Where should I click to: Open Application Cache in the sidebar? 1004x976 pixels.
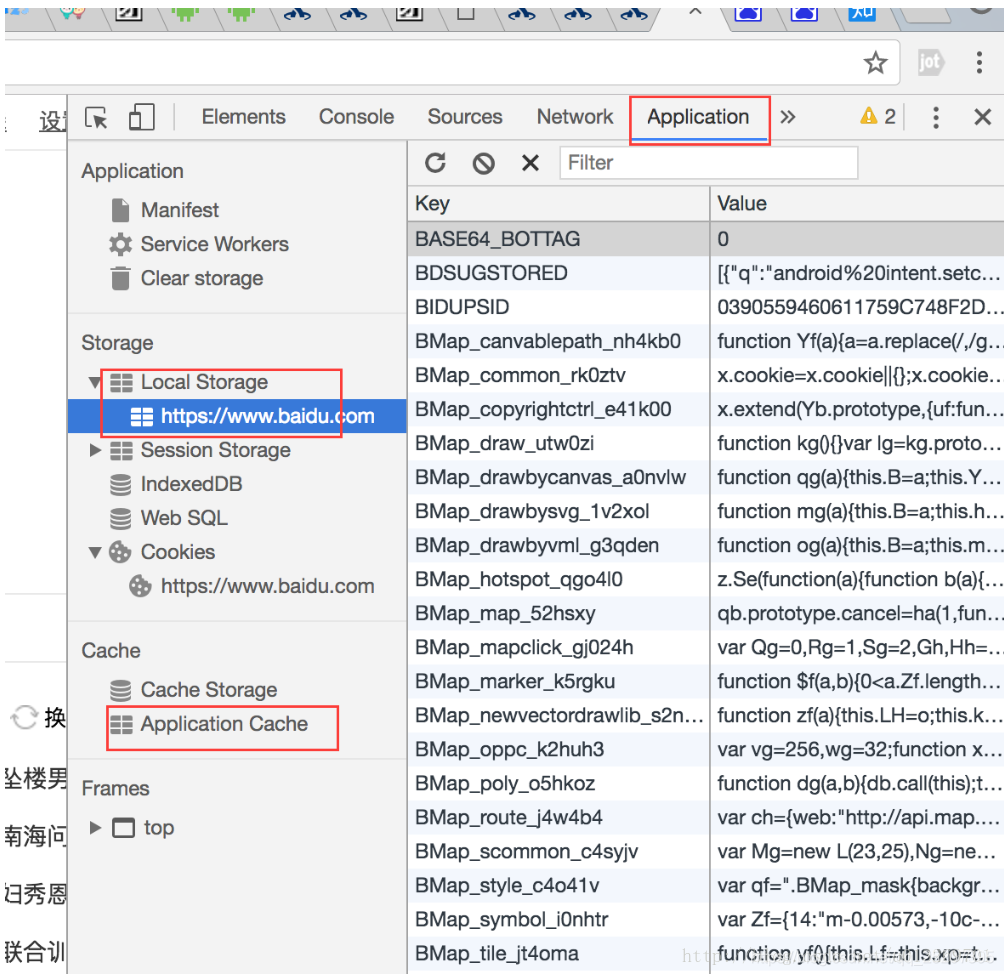pos(224,724)
